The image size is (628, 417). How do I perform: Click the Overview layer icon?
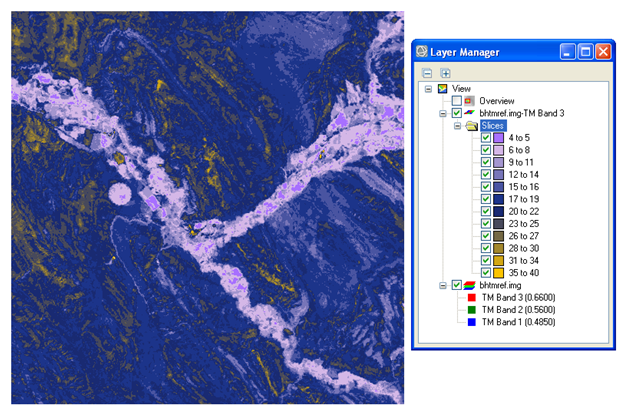(x=469, y=101)
